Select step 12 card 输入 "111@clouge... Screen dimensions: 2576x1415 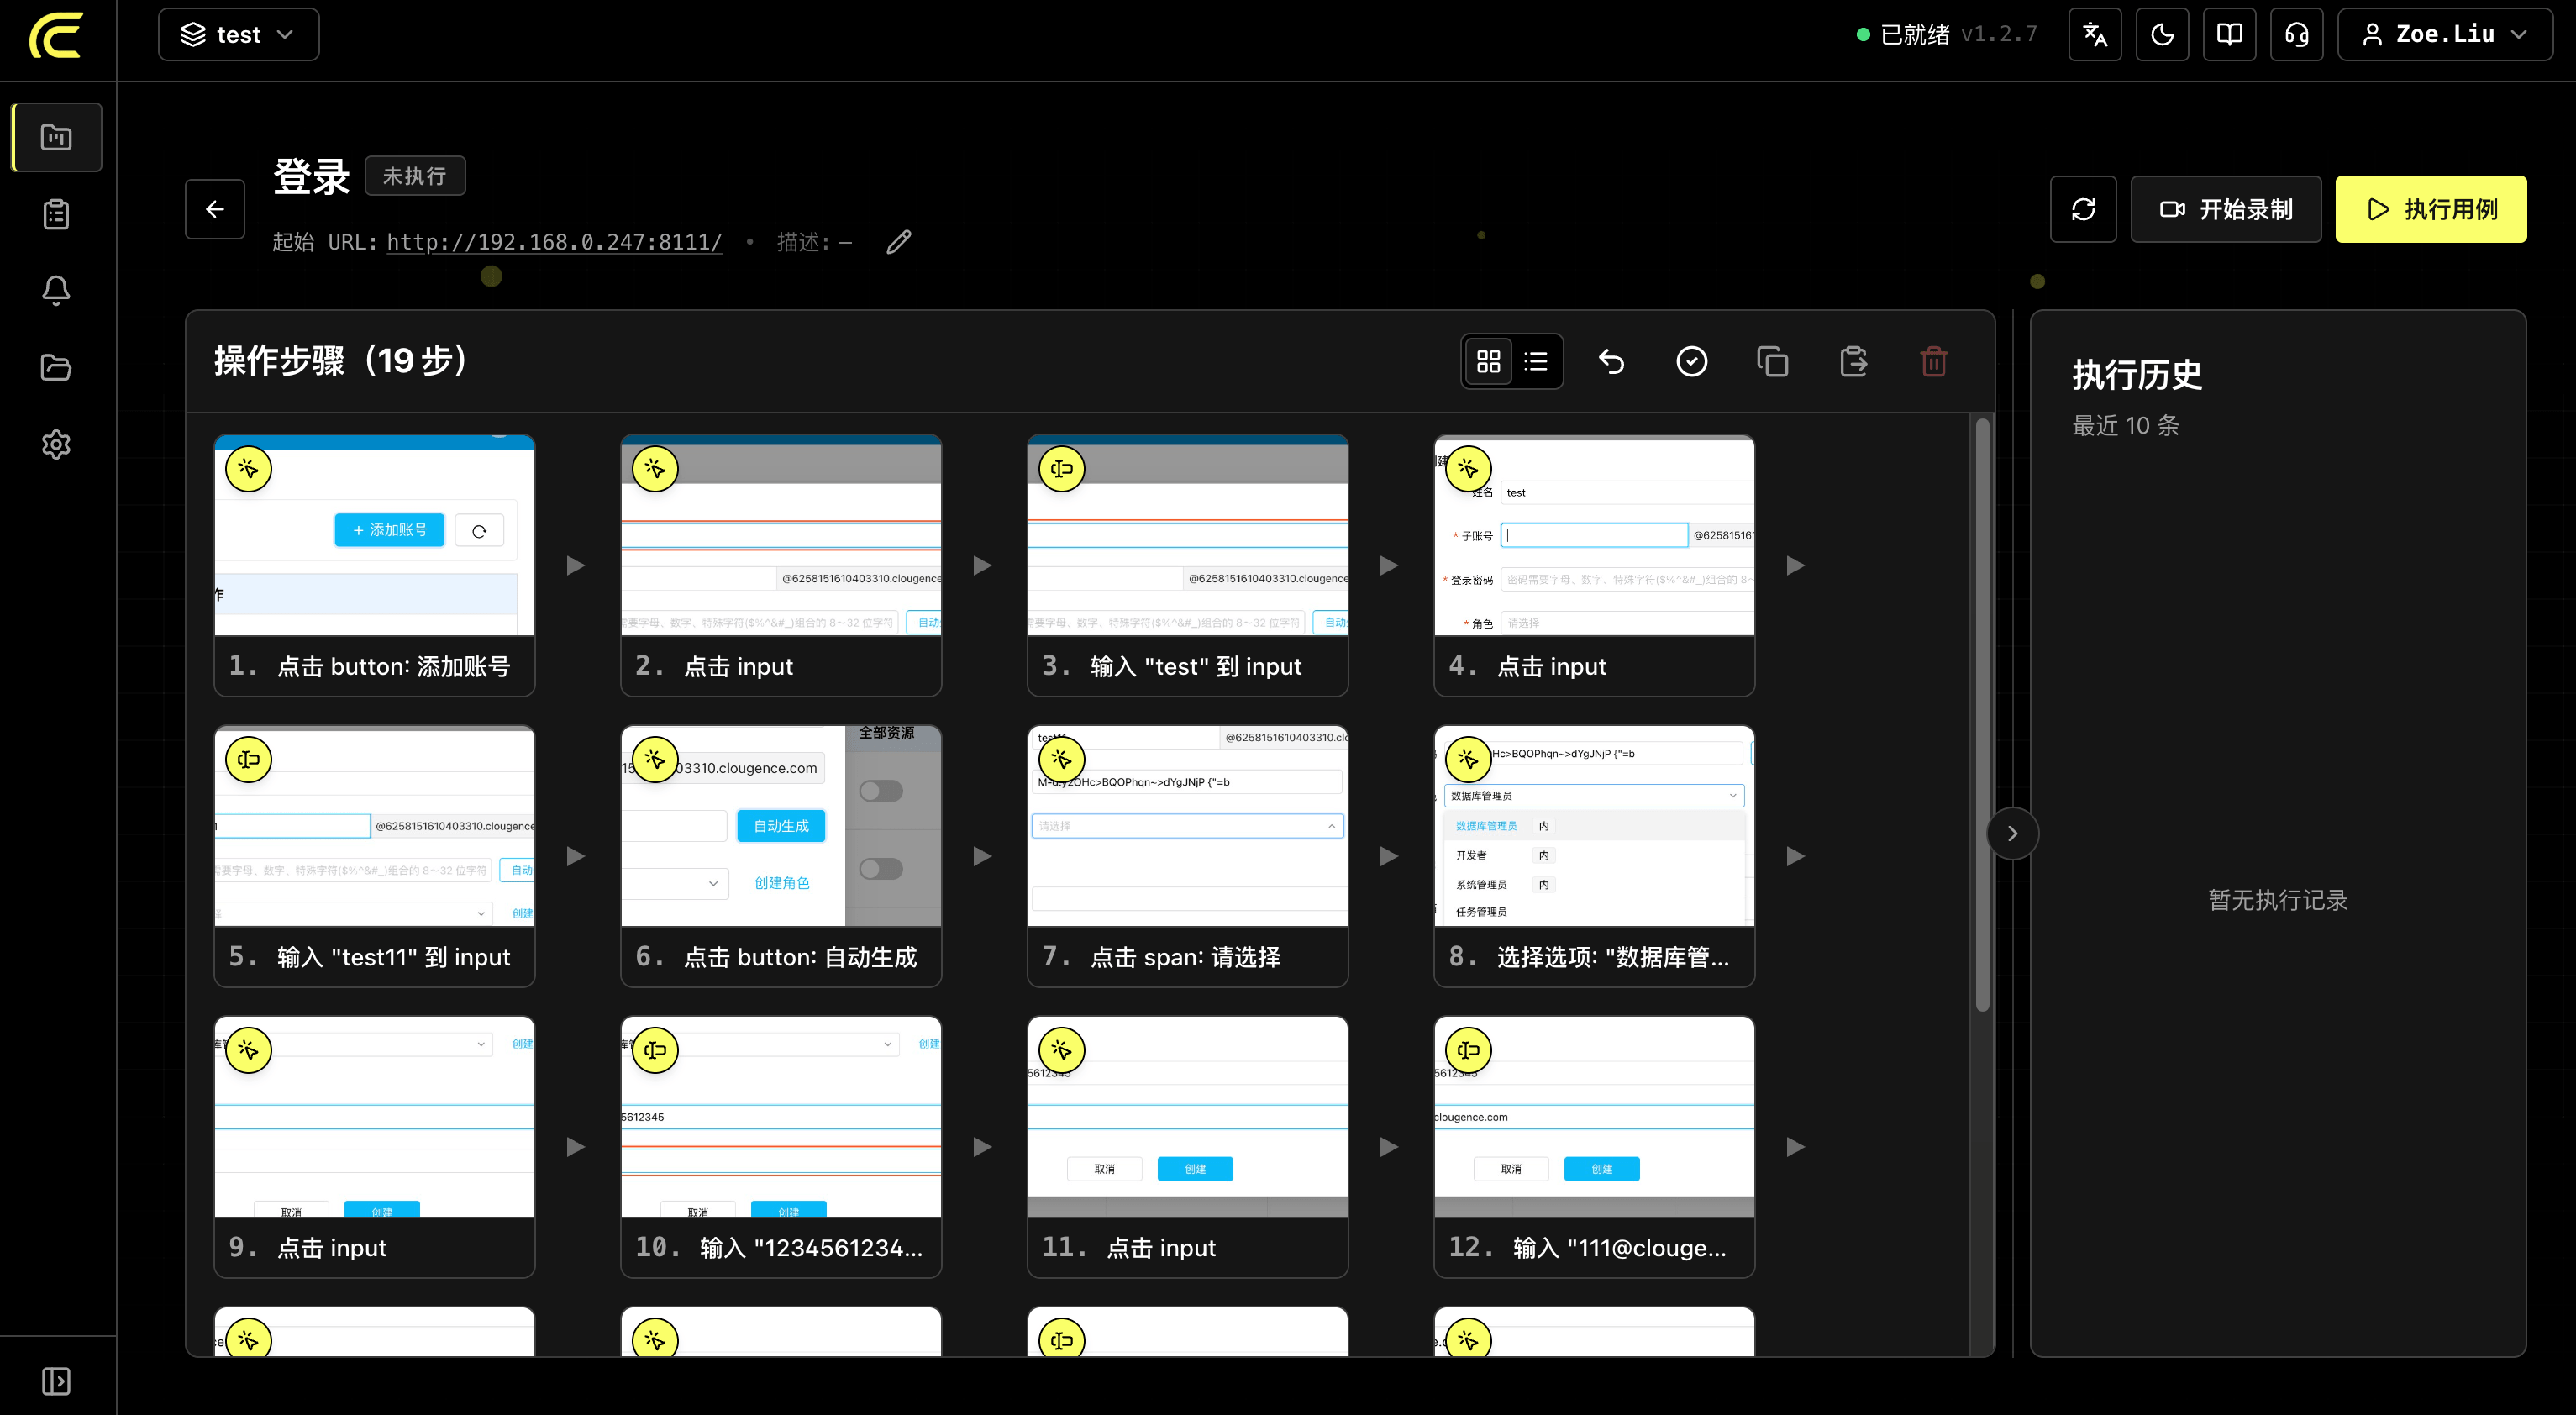click(1594, 1147)
